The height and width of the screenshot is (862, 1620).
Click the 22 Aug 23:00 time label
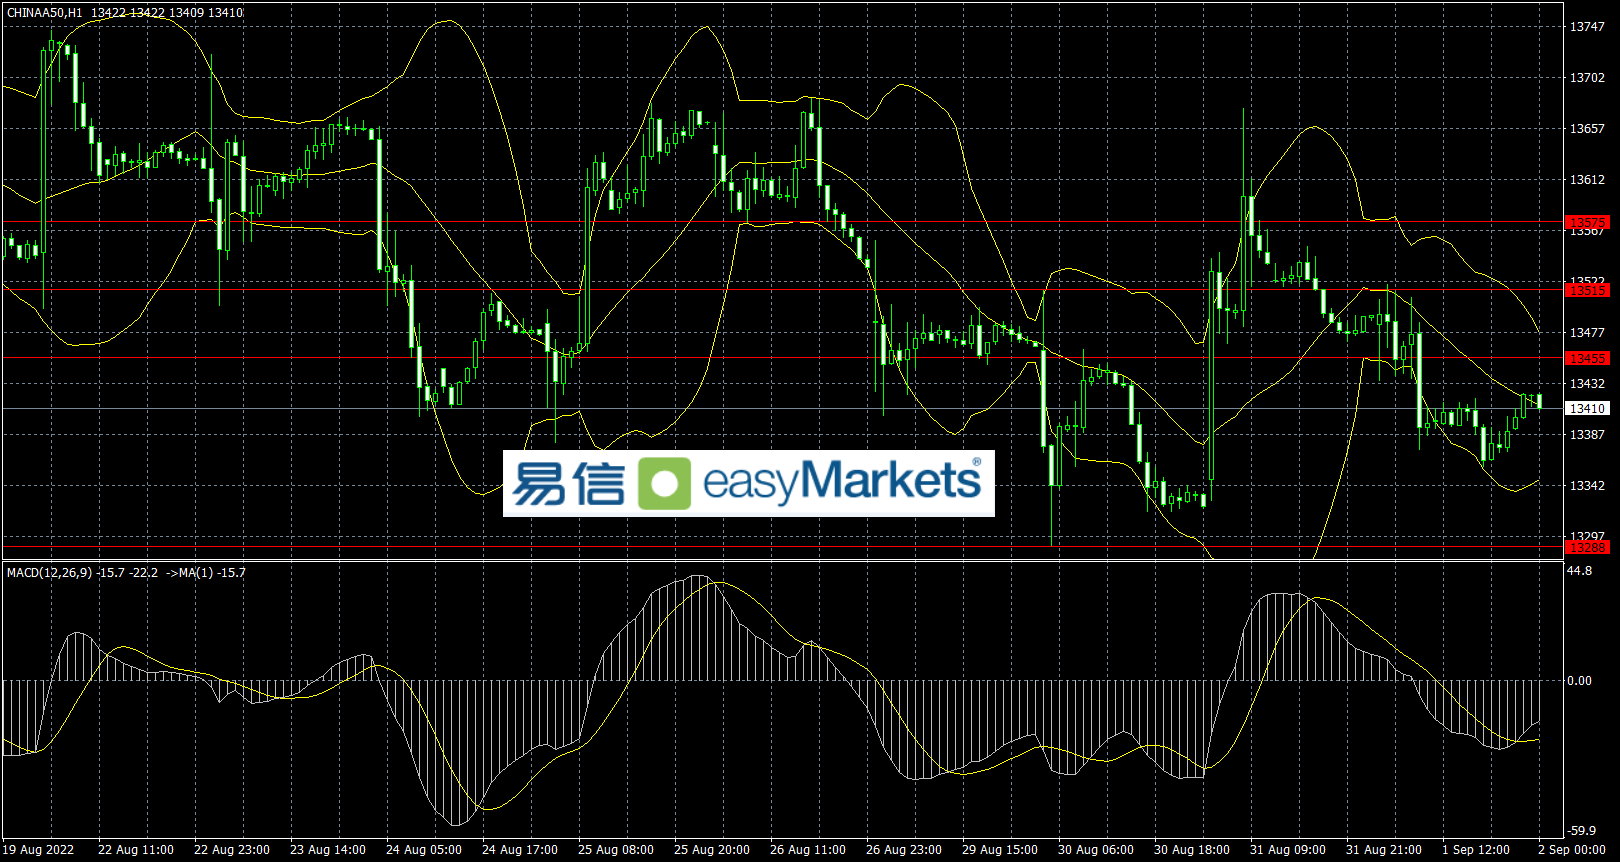[x=232, y=850]
